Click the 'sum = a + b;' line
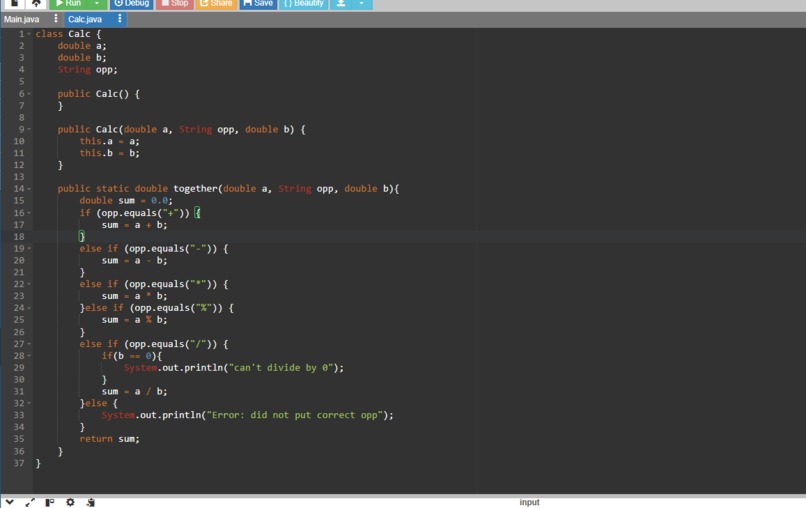This screenshot has width=806, height=508. pos(134,225)
